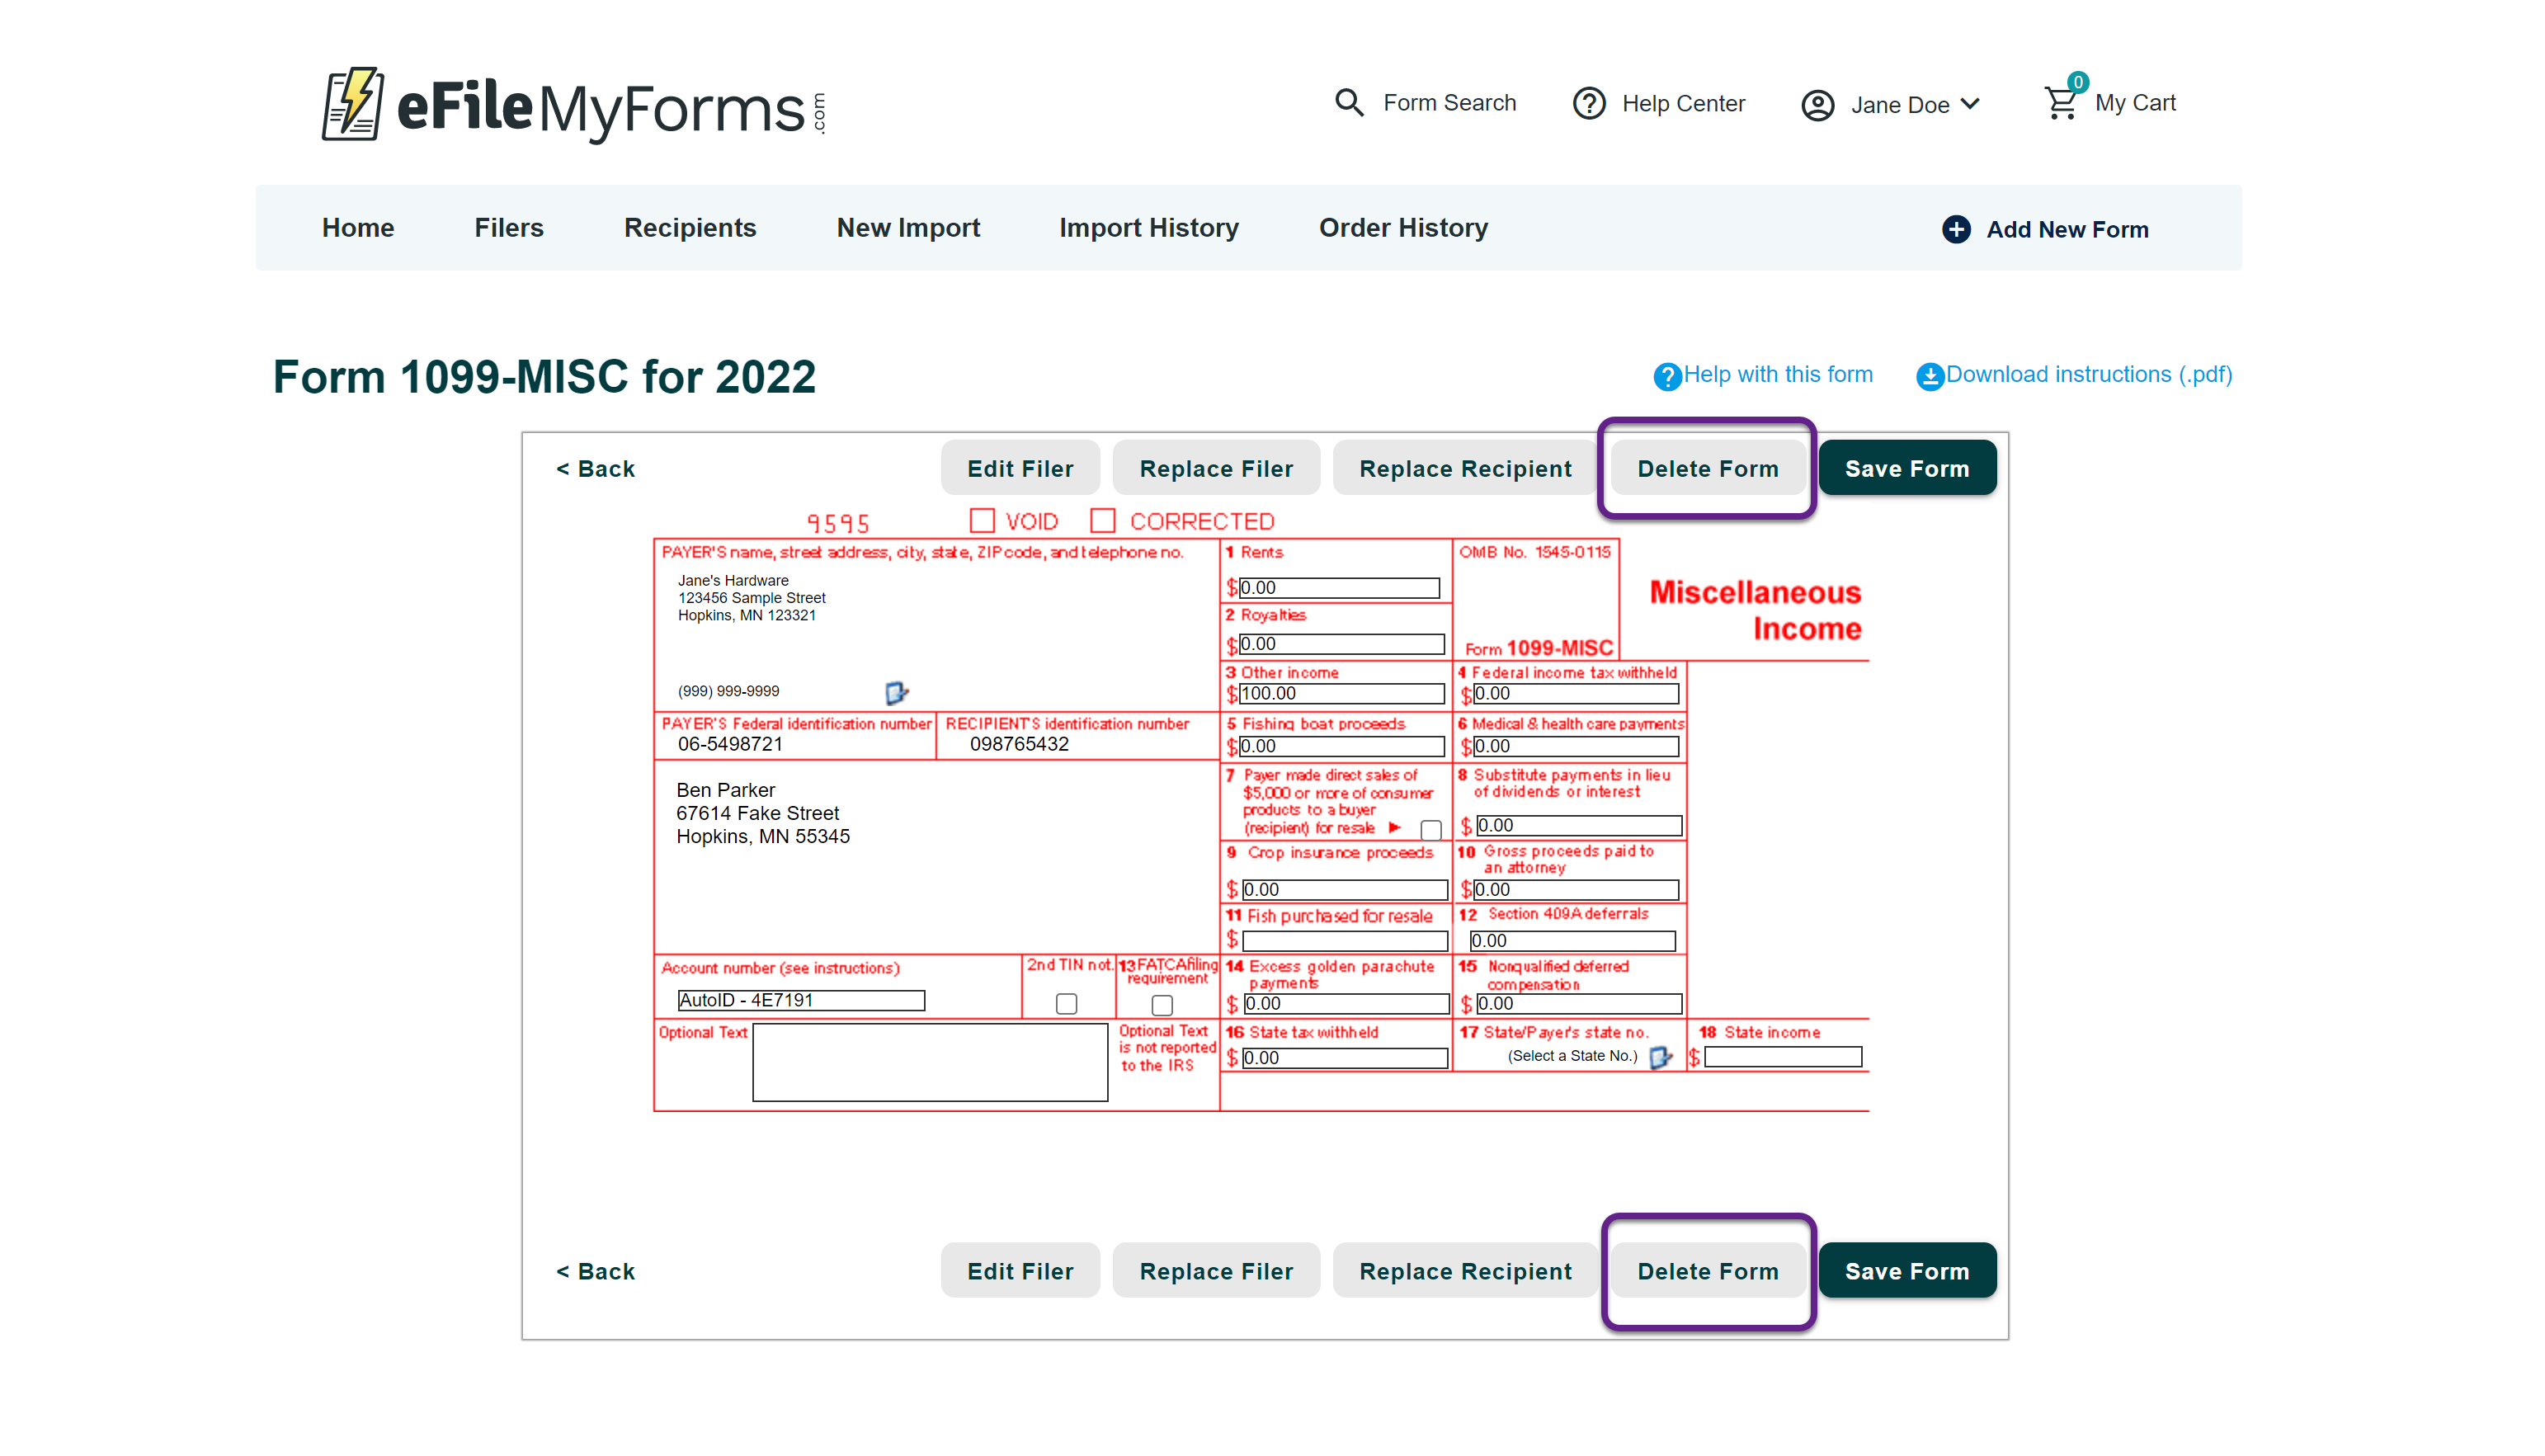
Task: Open the Recipients menu item
Action: pos(690,228)
